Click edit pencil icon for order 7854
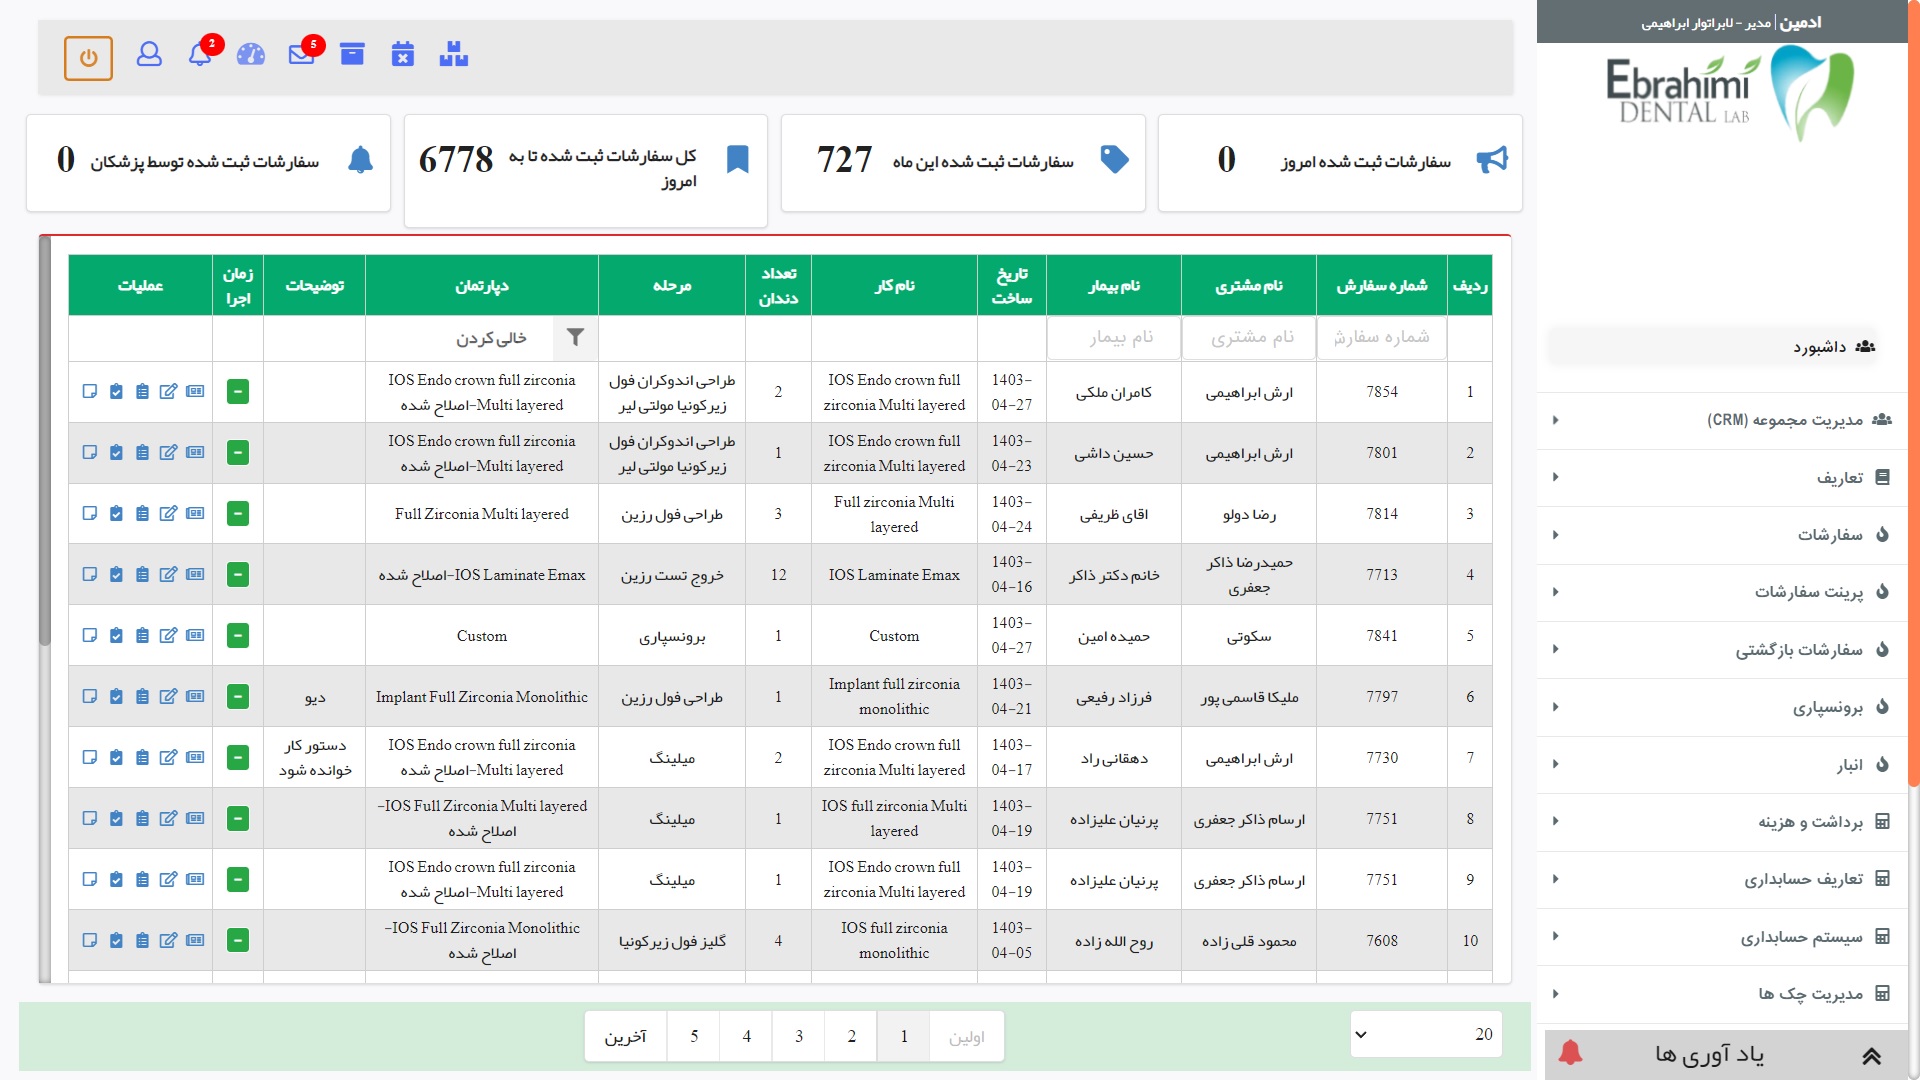Image resolution: width=1920 pixels, height=1080 pixels. (x=168, y=392)
